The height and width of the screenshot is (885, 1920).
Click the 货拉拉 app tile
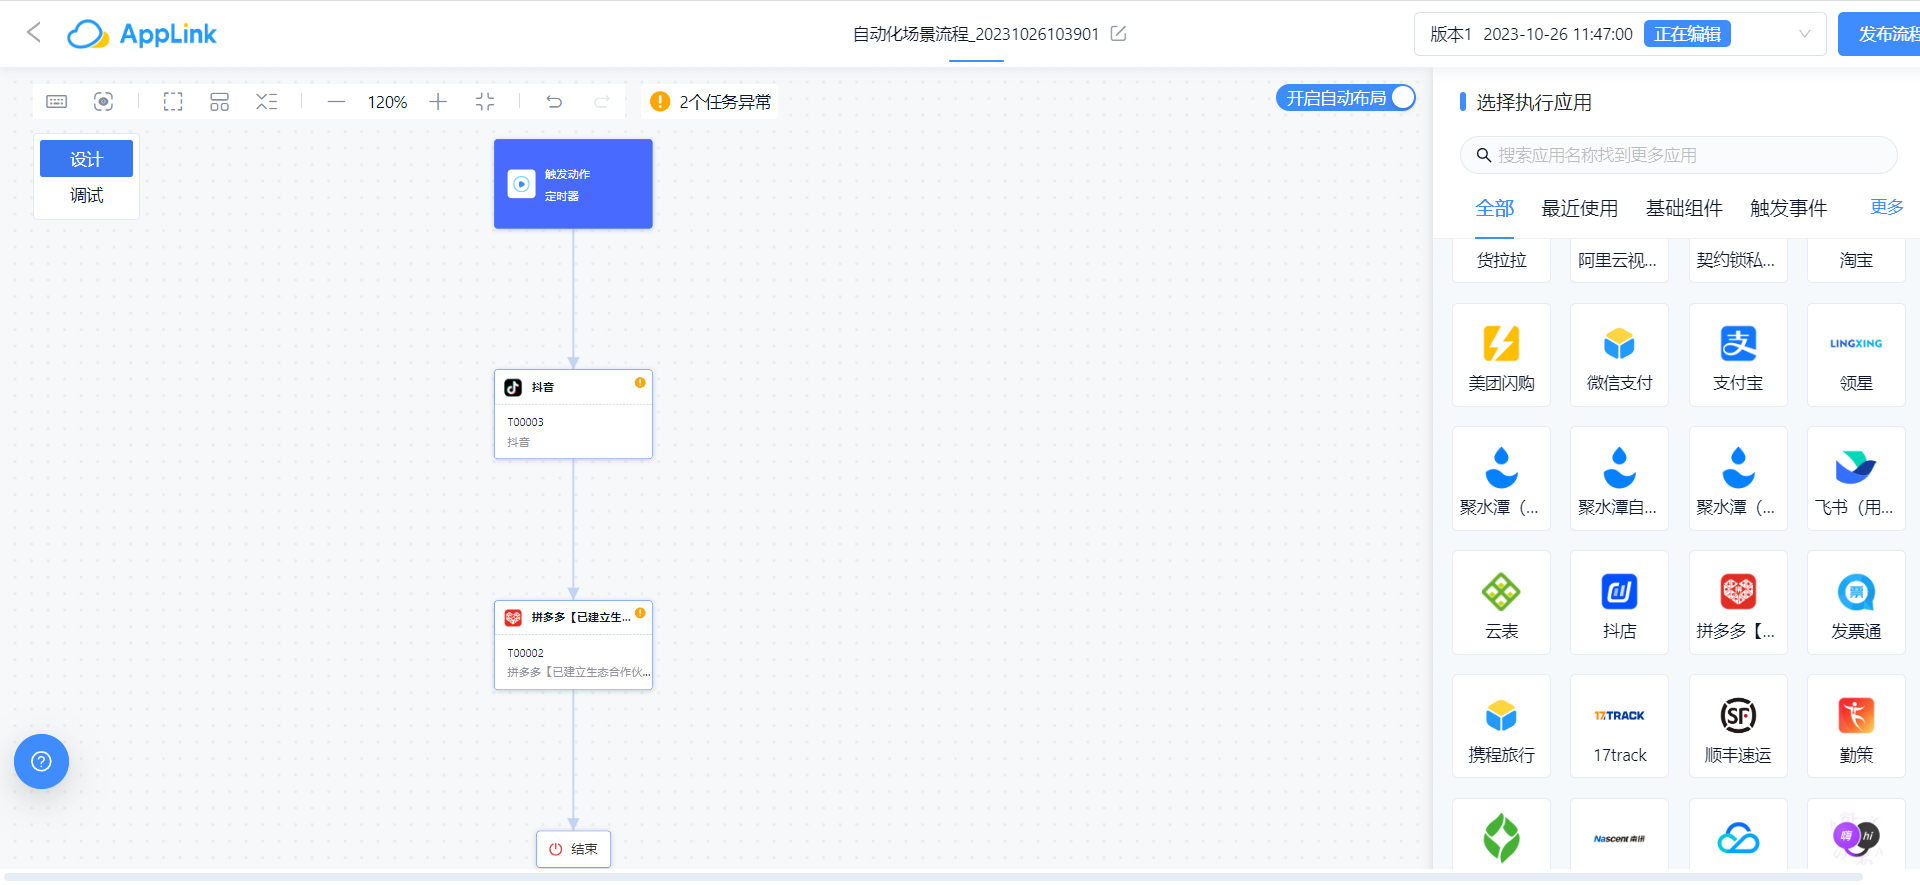1501,260
